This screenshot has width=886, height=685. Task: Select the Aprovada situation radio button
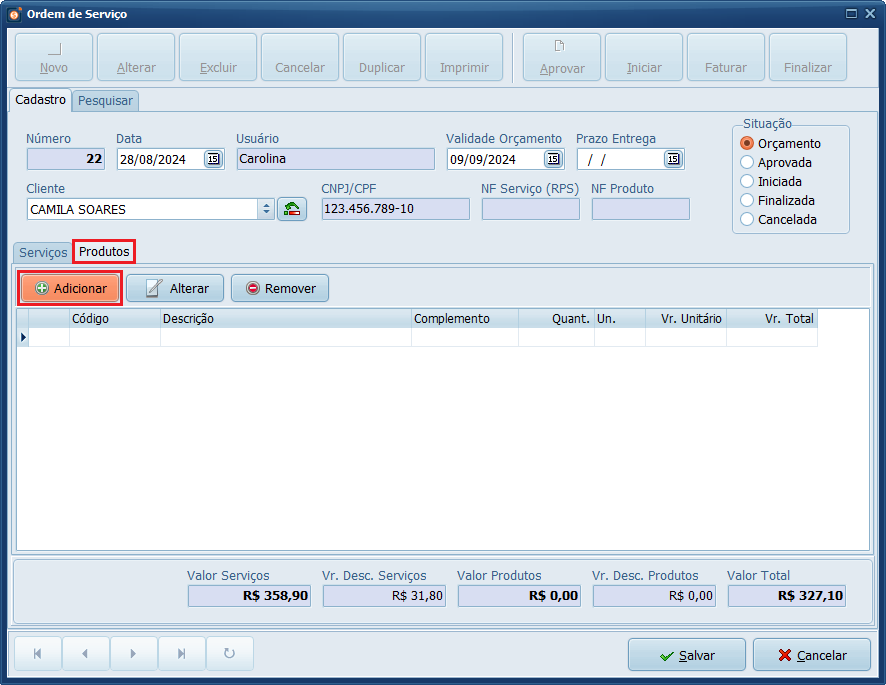(747, 162)
